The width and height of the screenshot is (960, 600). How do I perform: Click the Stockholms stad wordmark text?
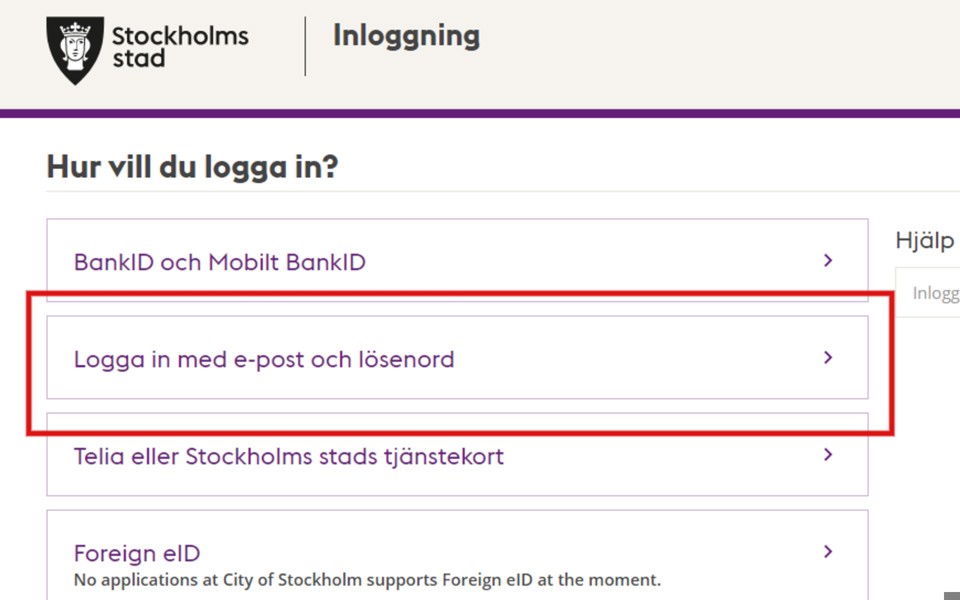(179, 47)
